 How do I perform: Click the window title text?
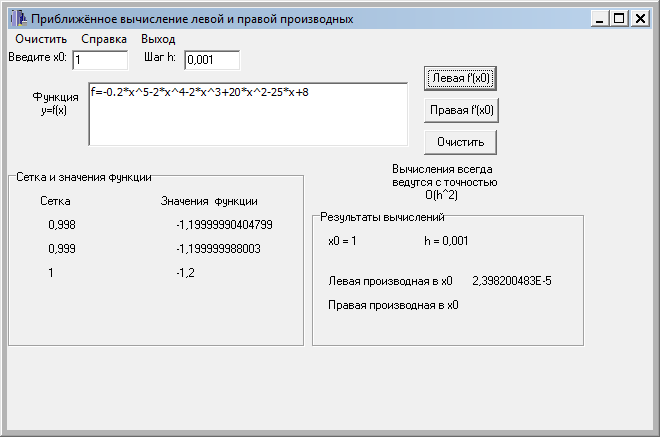(x=192, y=19)
